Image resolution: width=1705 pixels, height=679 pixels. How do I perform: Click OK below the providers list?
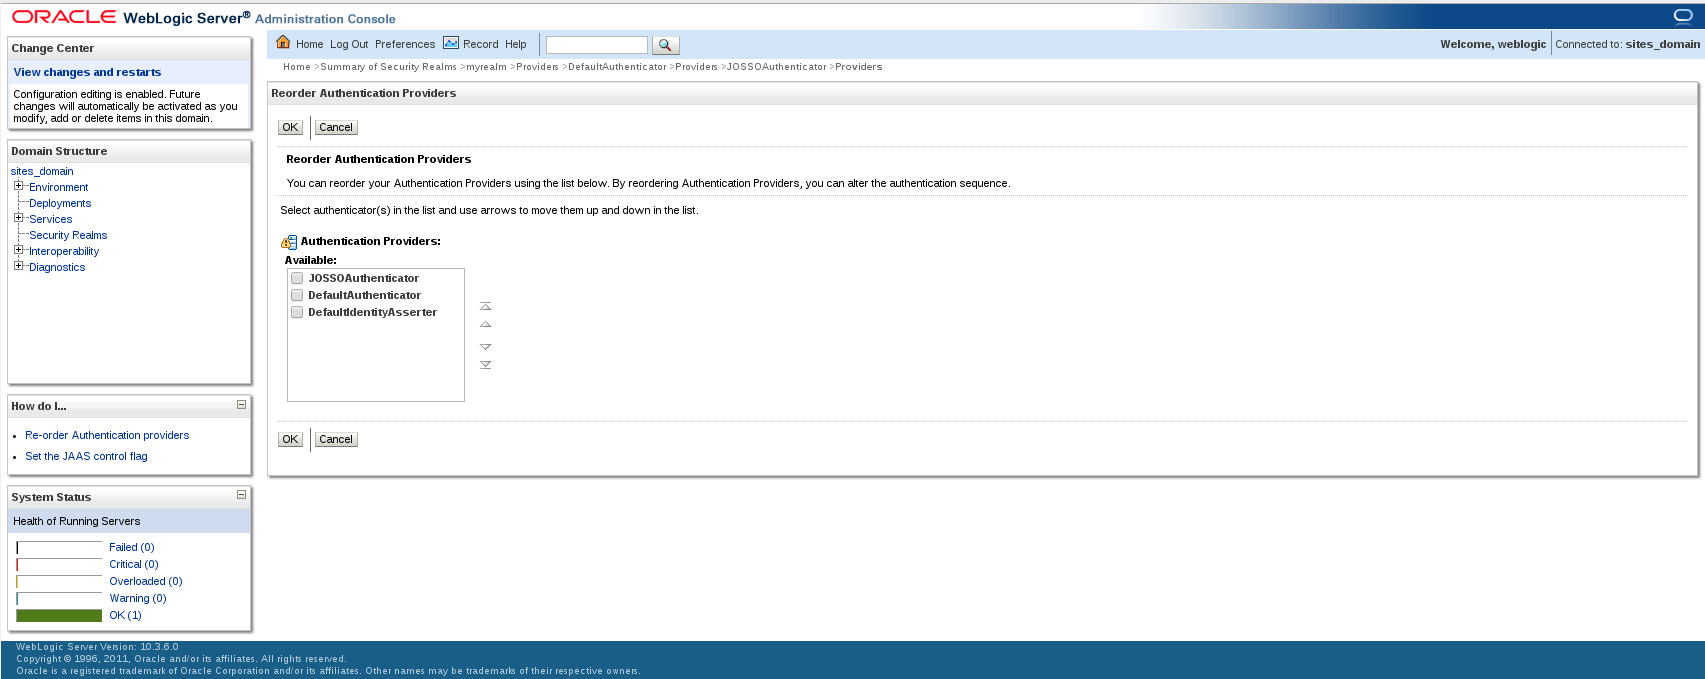(290, 439)
